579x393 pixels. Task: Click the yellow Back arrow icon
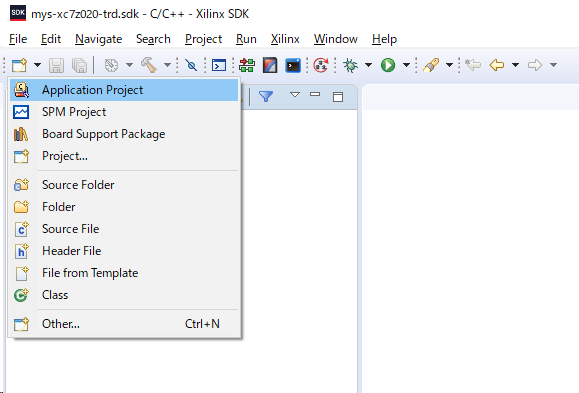(x=497, y=65)
